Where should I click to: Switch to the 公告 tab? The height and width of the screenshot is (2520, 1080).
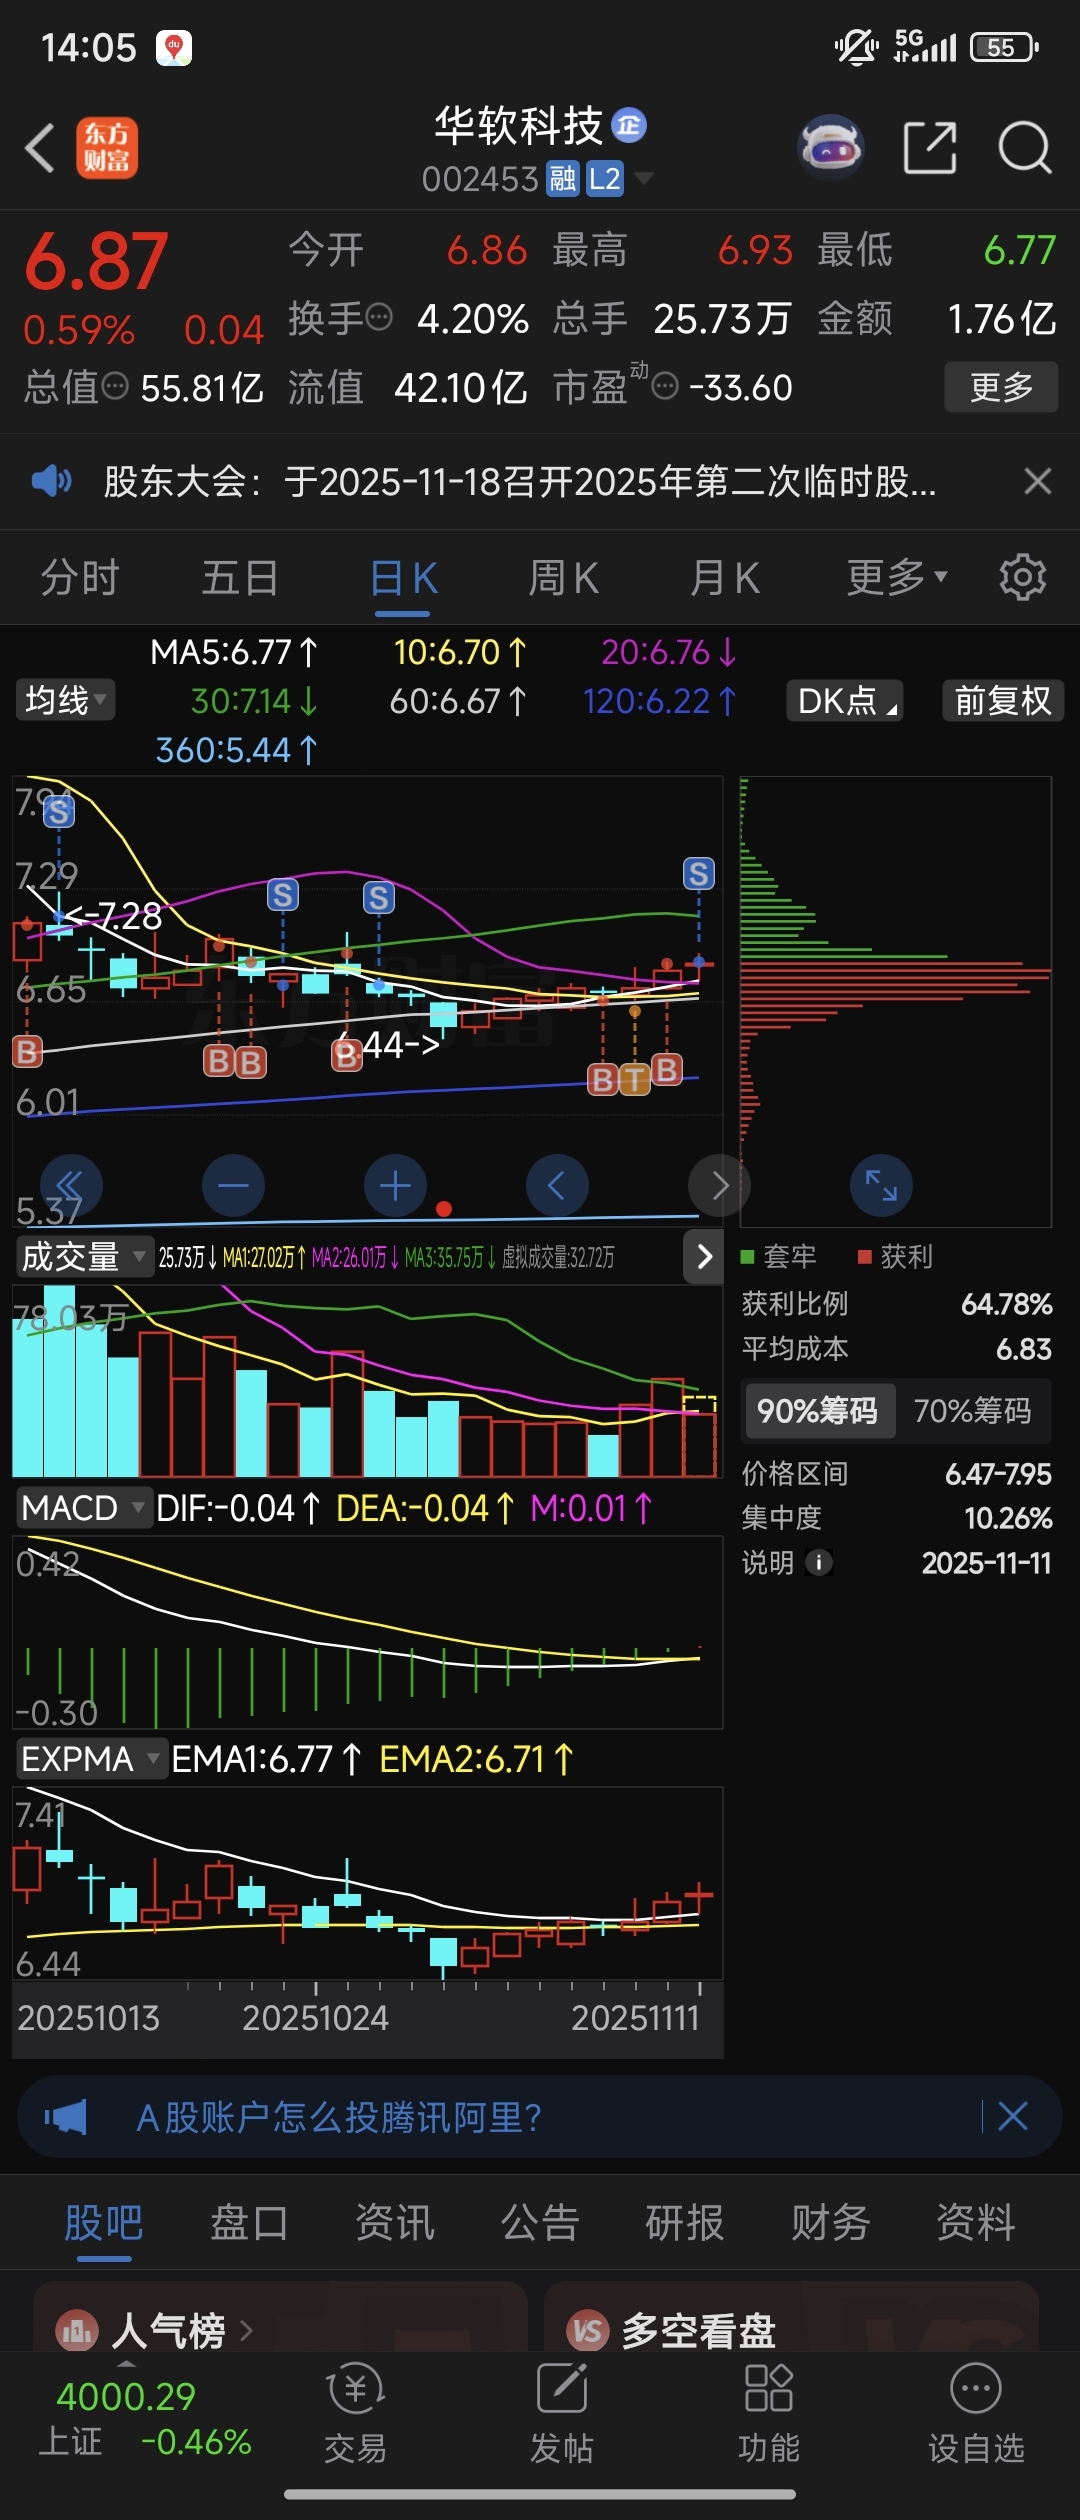tap(540, 2222)
